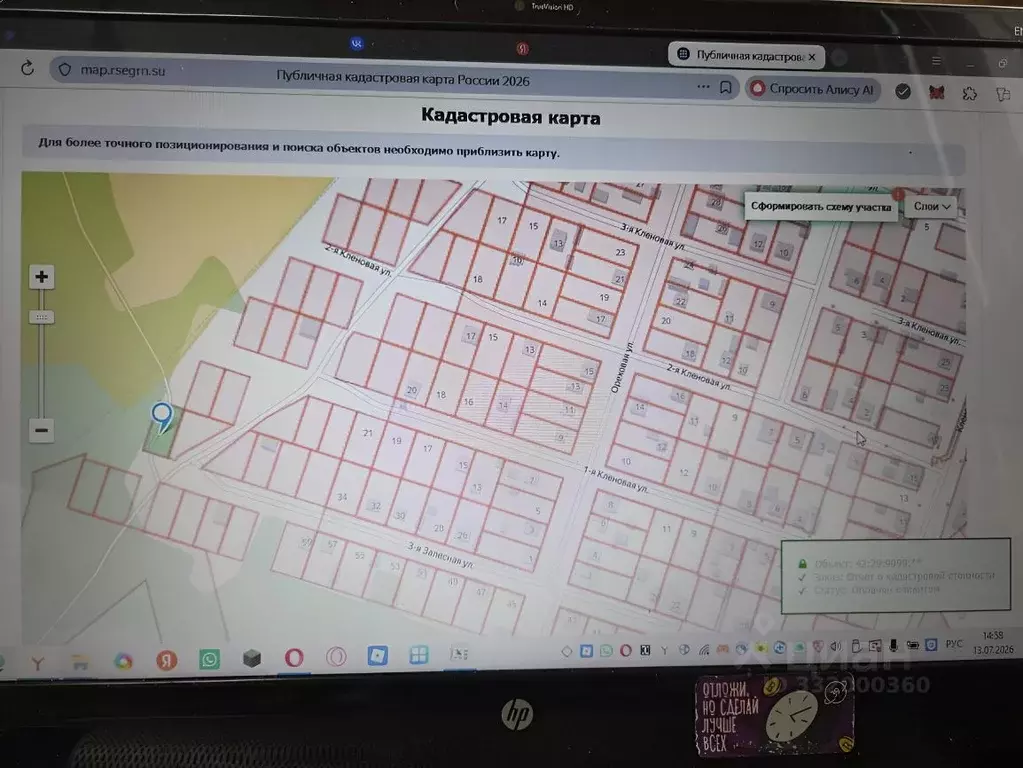Click the volume speaker tray icon

[836, 646]
